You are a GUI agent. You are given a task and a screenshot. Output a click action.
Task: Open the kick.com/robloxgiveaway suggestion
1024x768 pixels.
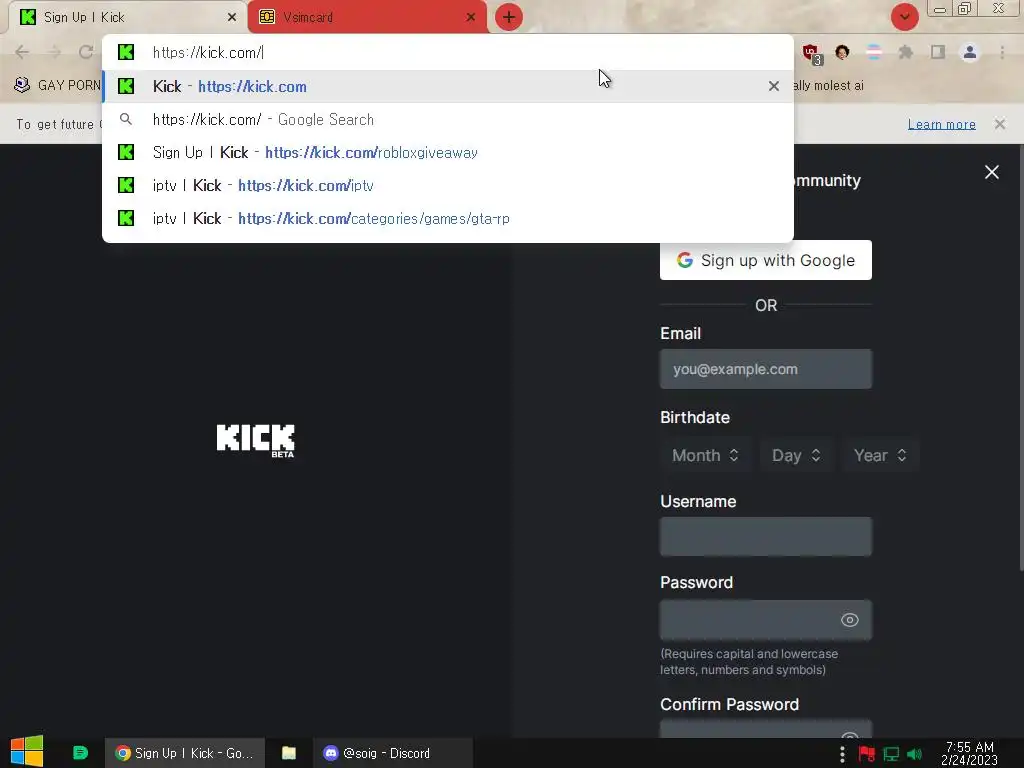click(448, 152)
